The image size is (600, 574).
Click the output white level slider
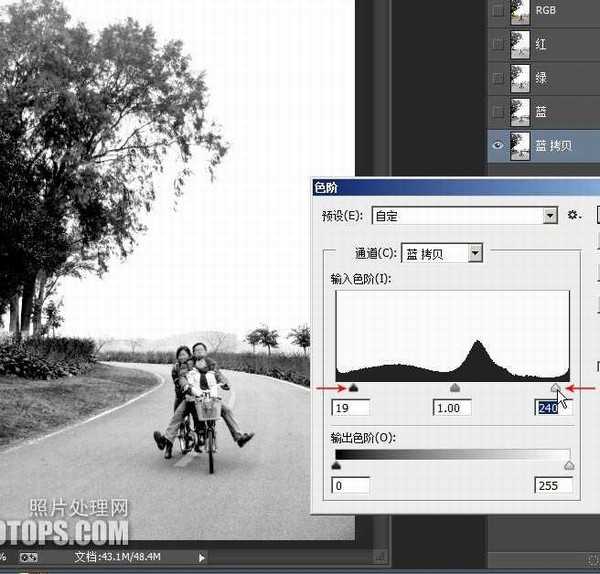[569, 465]
